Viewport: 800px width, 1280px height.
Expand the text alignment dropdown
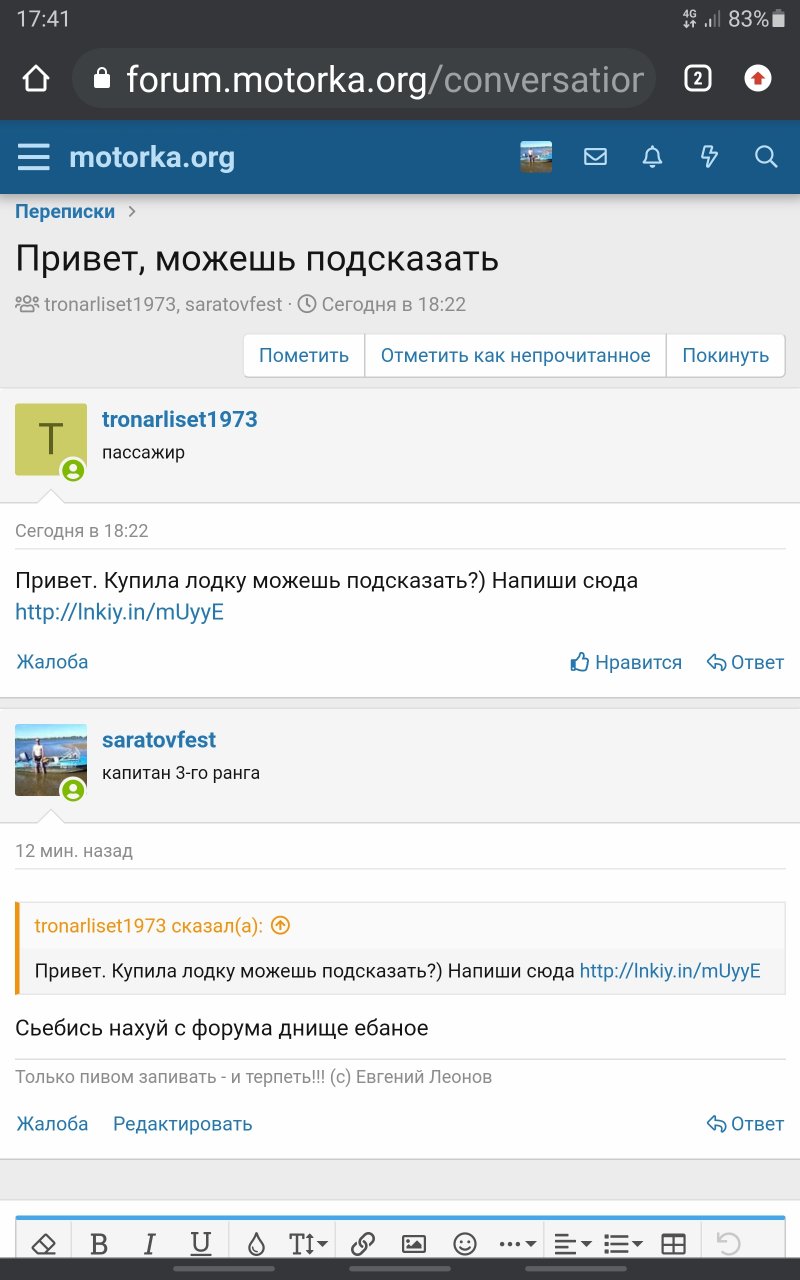point(573,1244)
